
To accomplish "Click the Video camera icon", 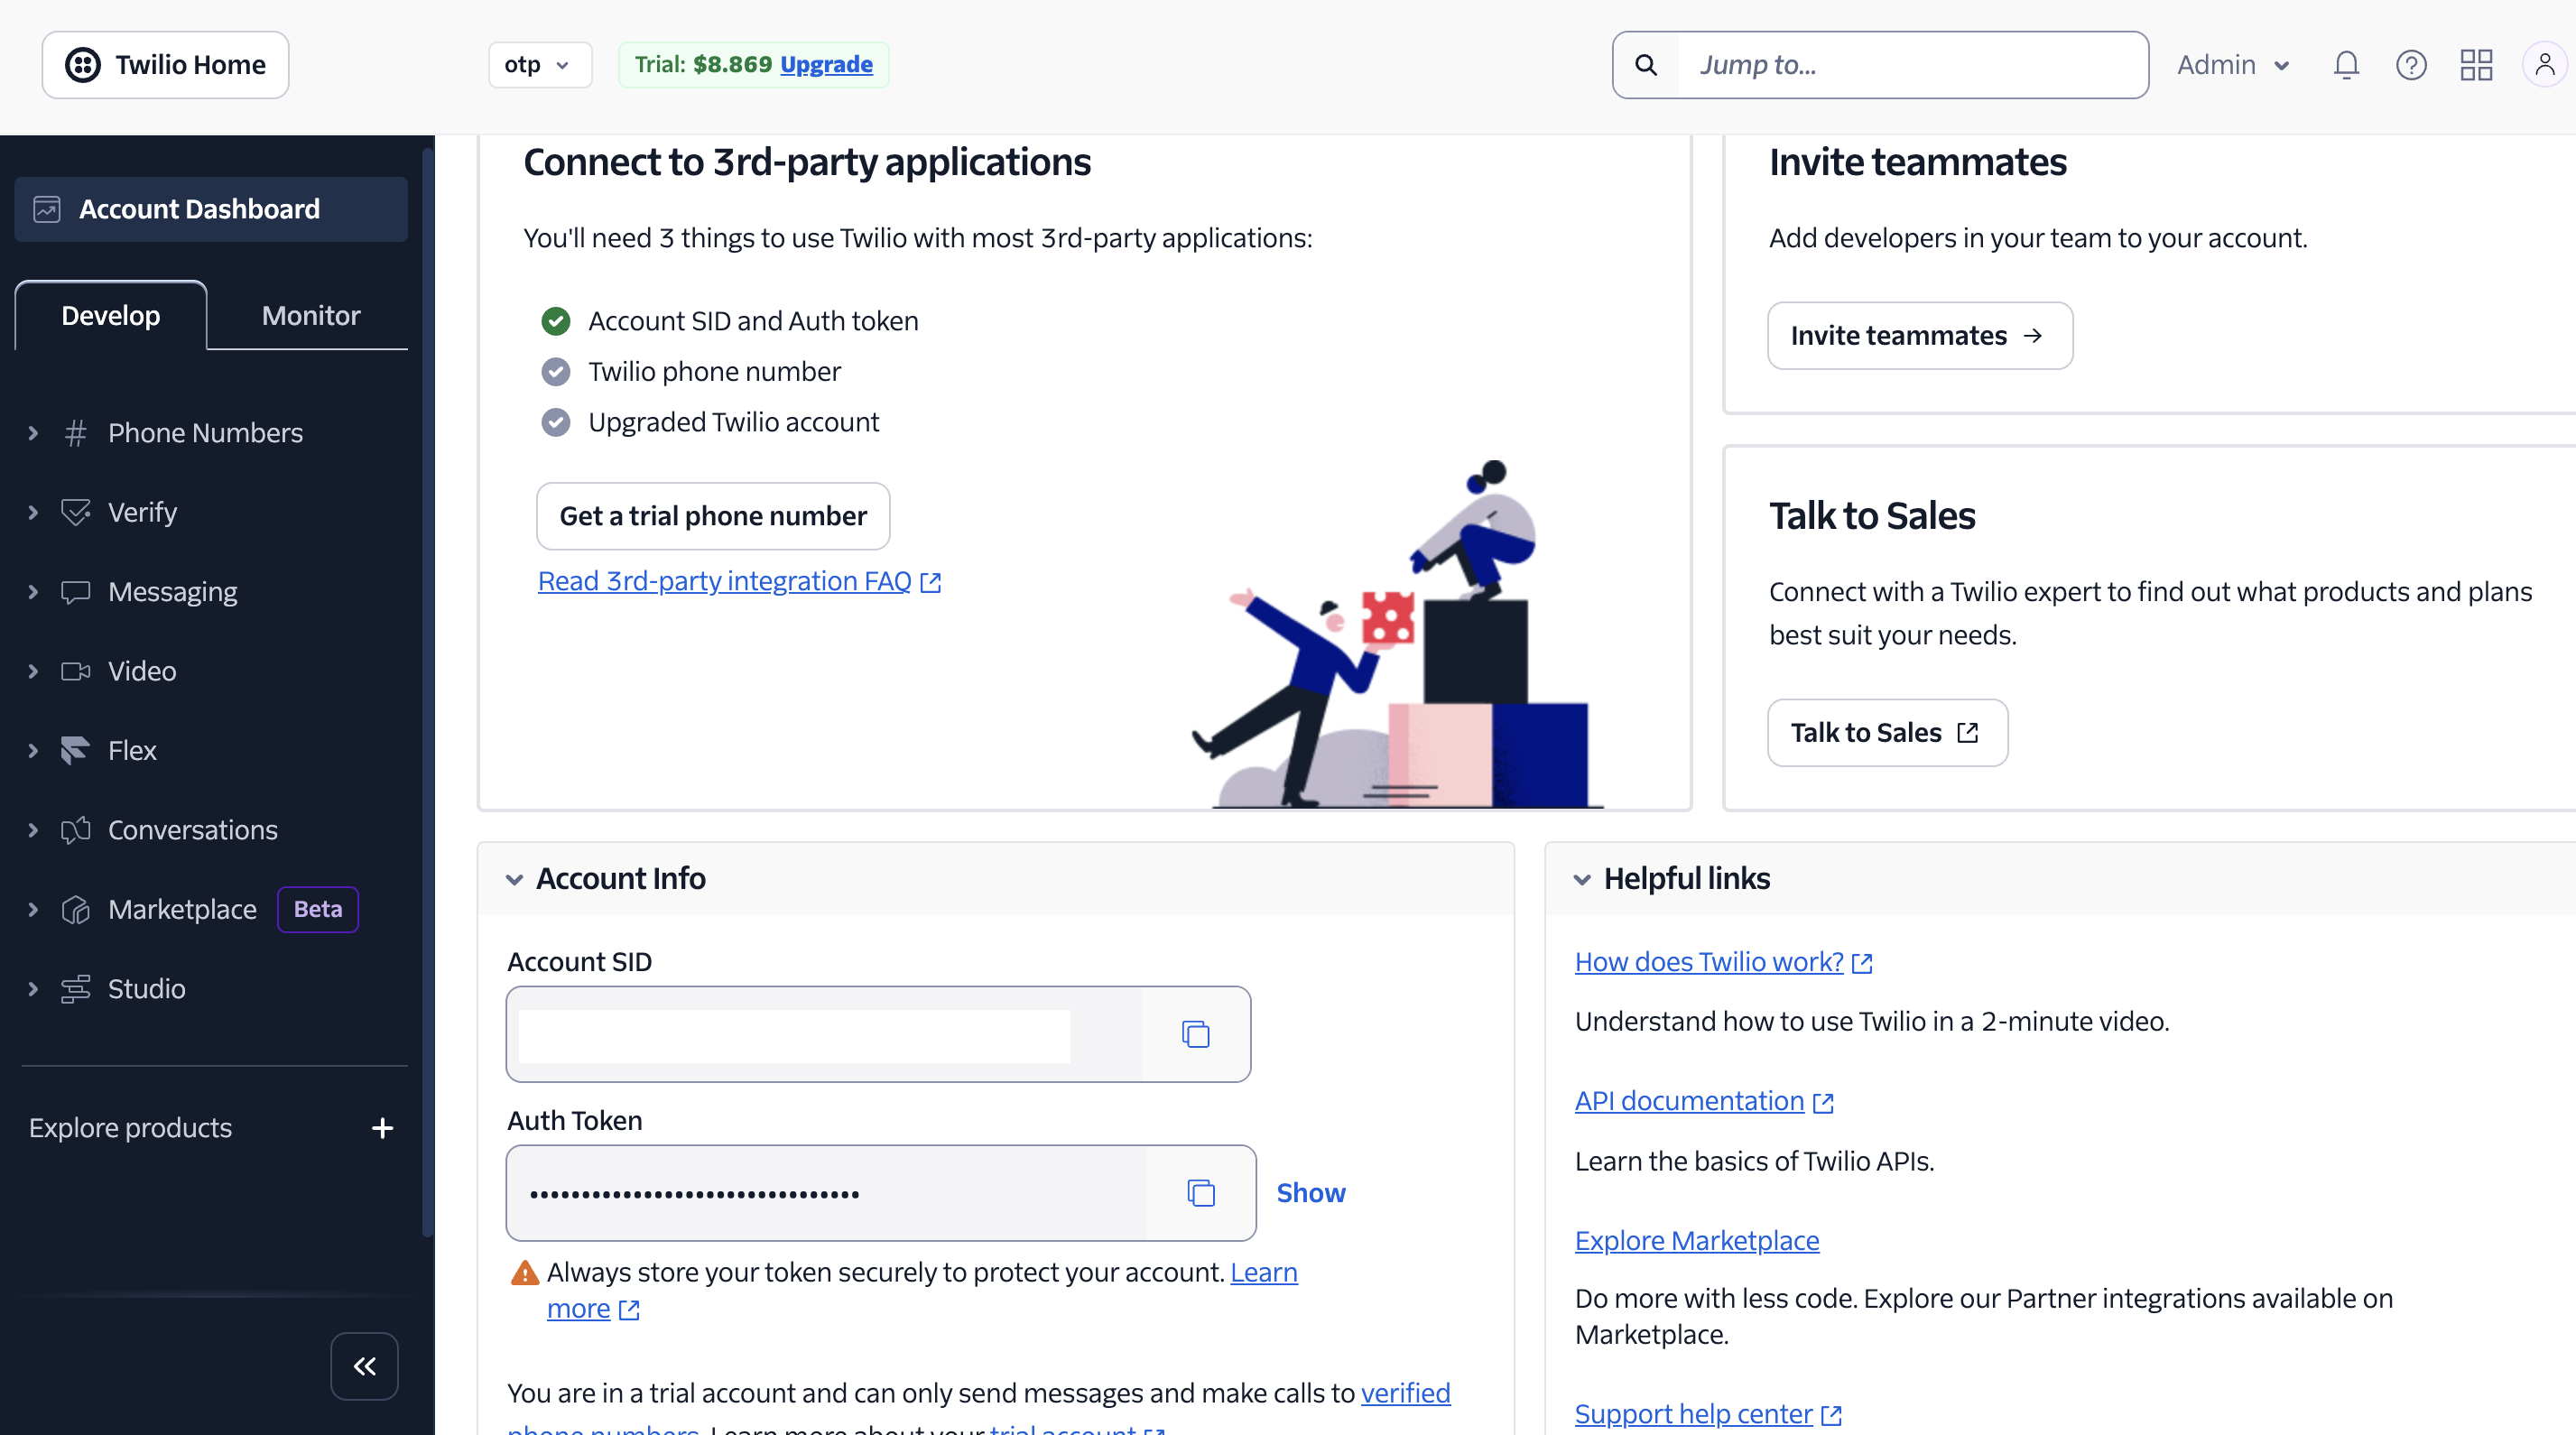I will (x=75, y=671).
